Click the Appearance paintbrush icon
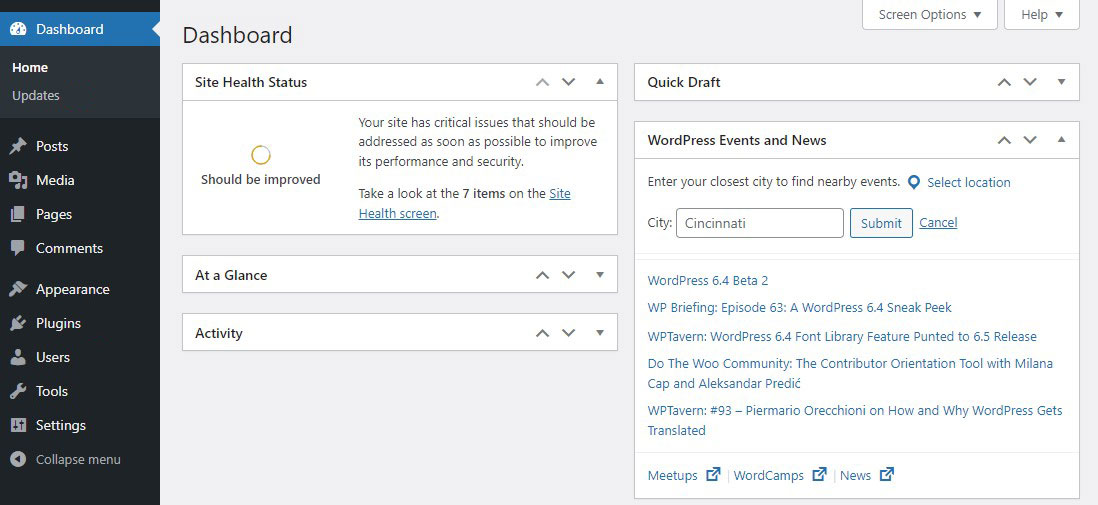This screenshot has width=1098, height=505. coord(18,289)
